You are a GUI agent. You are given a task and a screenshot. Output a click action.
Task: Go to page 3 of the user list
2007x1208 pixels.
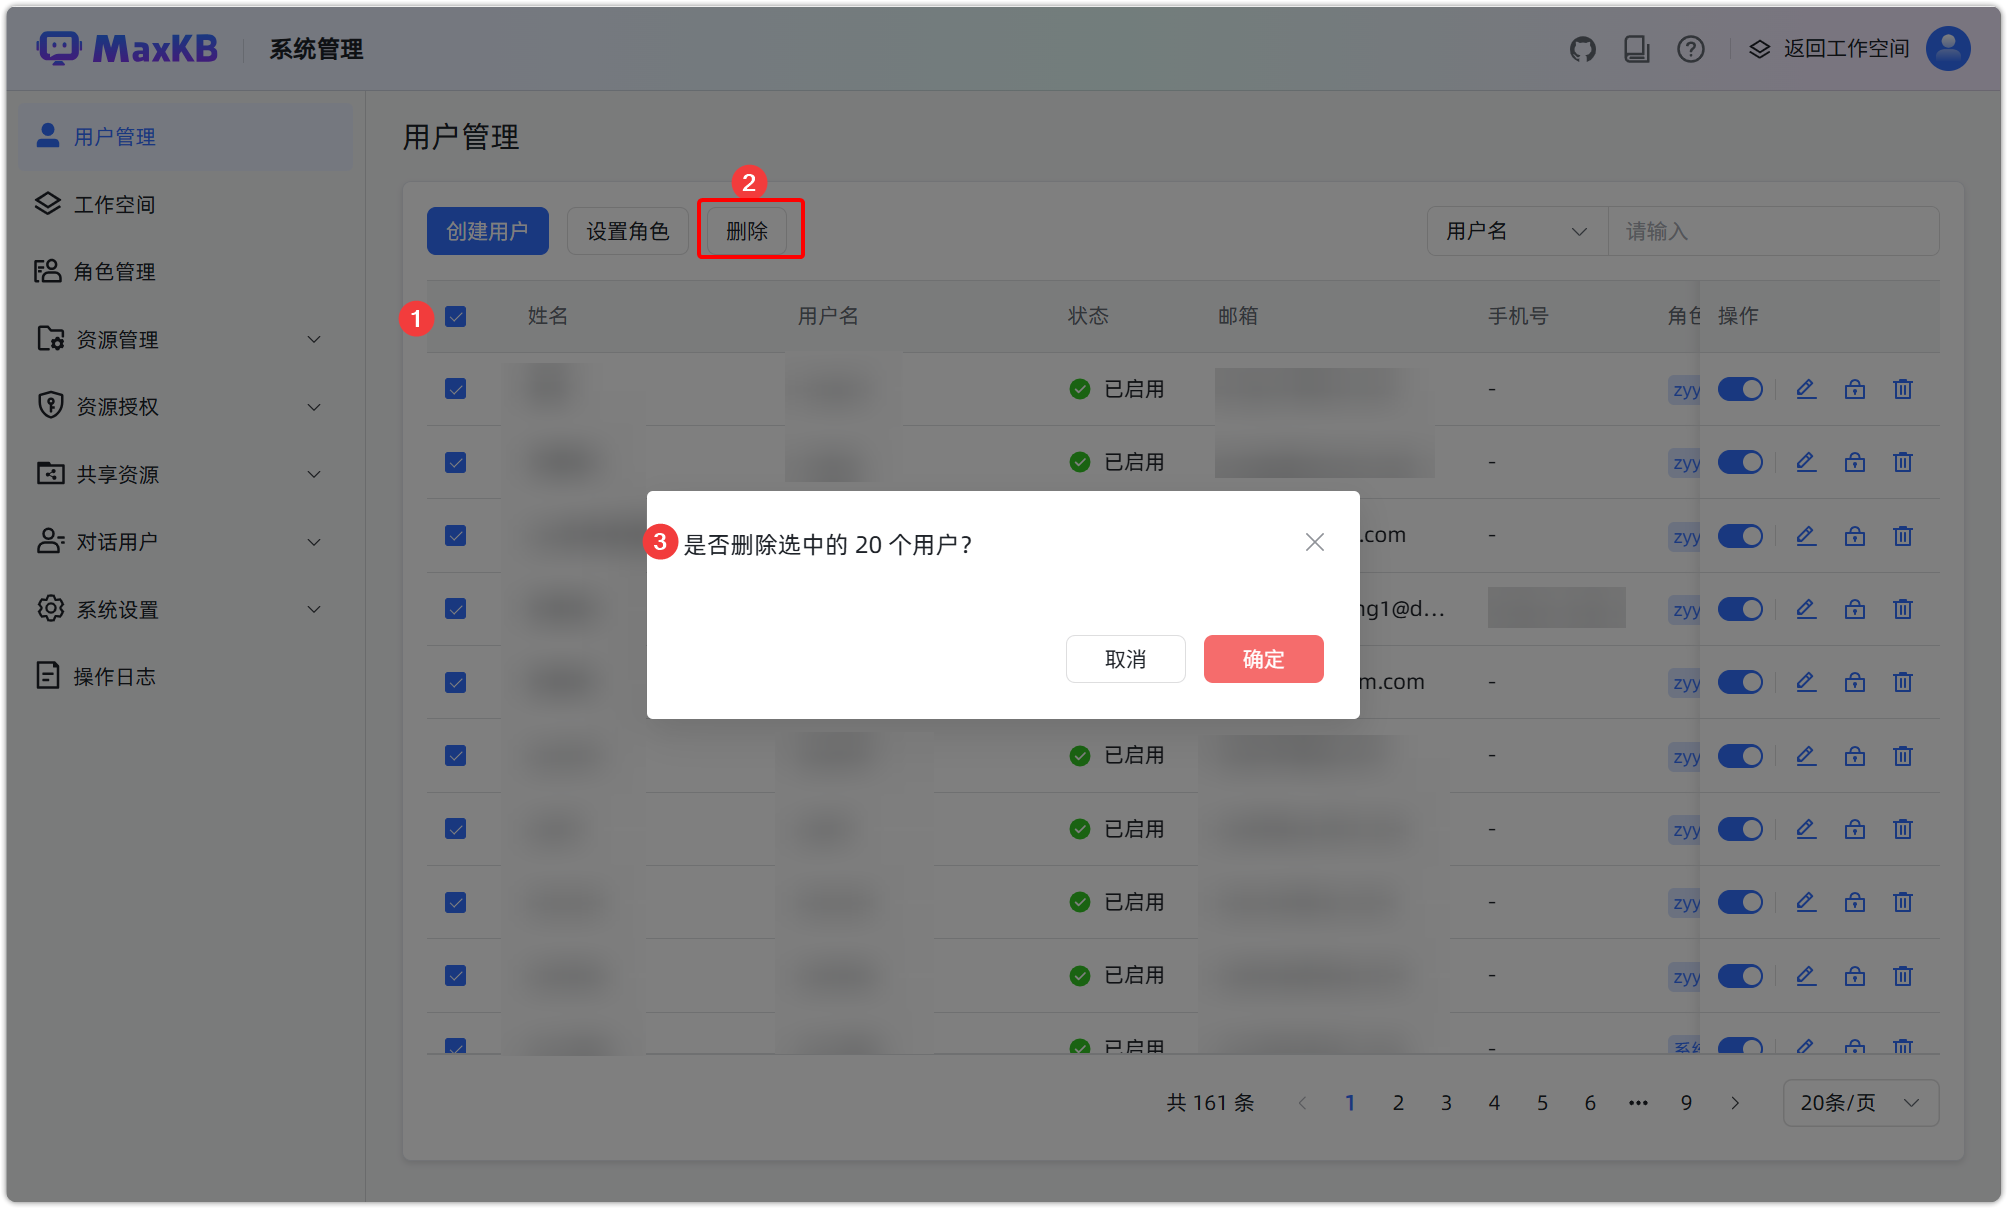point(1446,1102)
